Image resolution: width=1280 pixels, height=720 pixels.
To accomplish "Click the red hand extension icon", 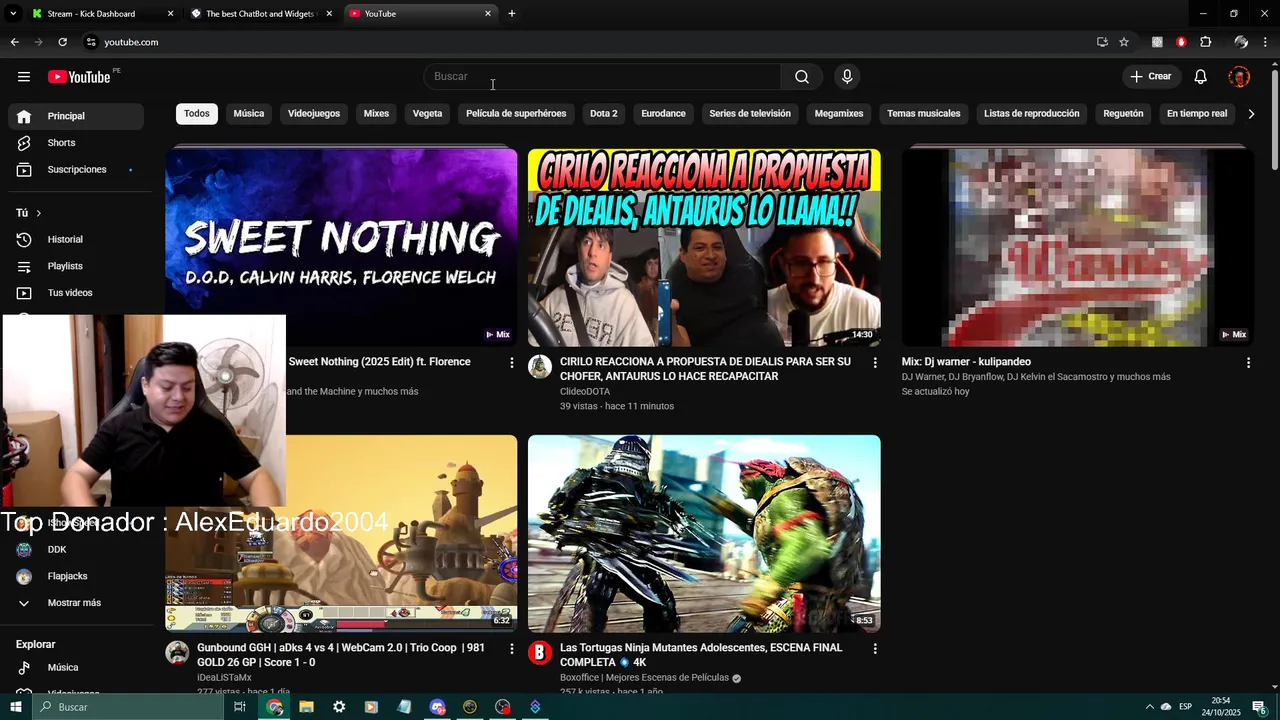I will coord(1181,42).
